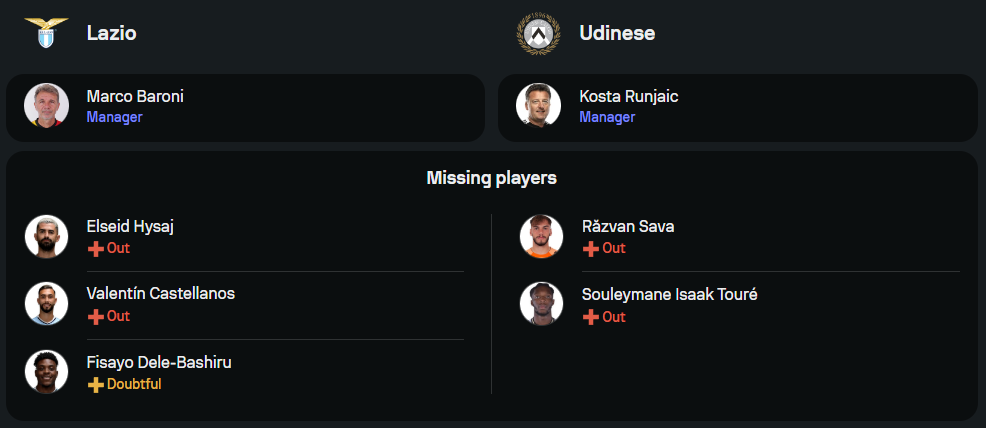Click the red injury icon under Răzvan Sava
The image size is (986, 428).
point(591,249)
